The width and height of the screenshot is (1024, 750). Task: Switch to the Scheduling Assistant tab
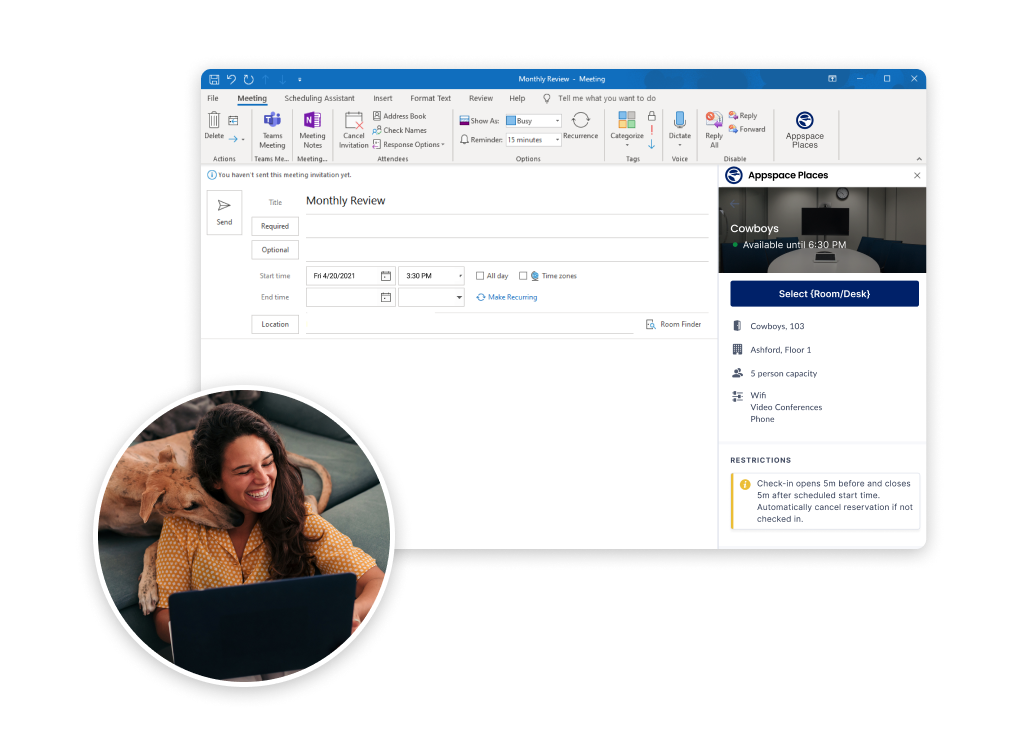(x=319, y=99)
